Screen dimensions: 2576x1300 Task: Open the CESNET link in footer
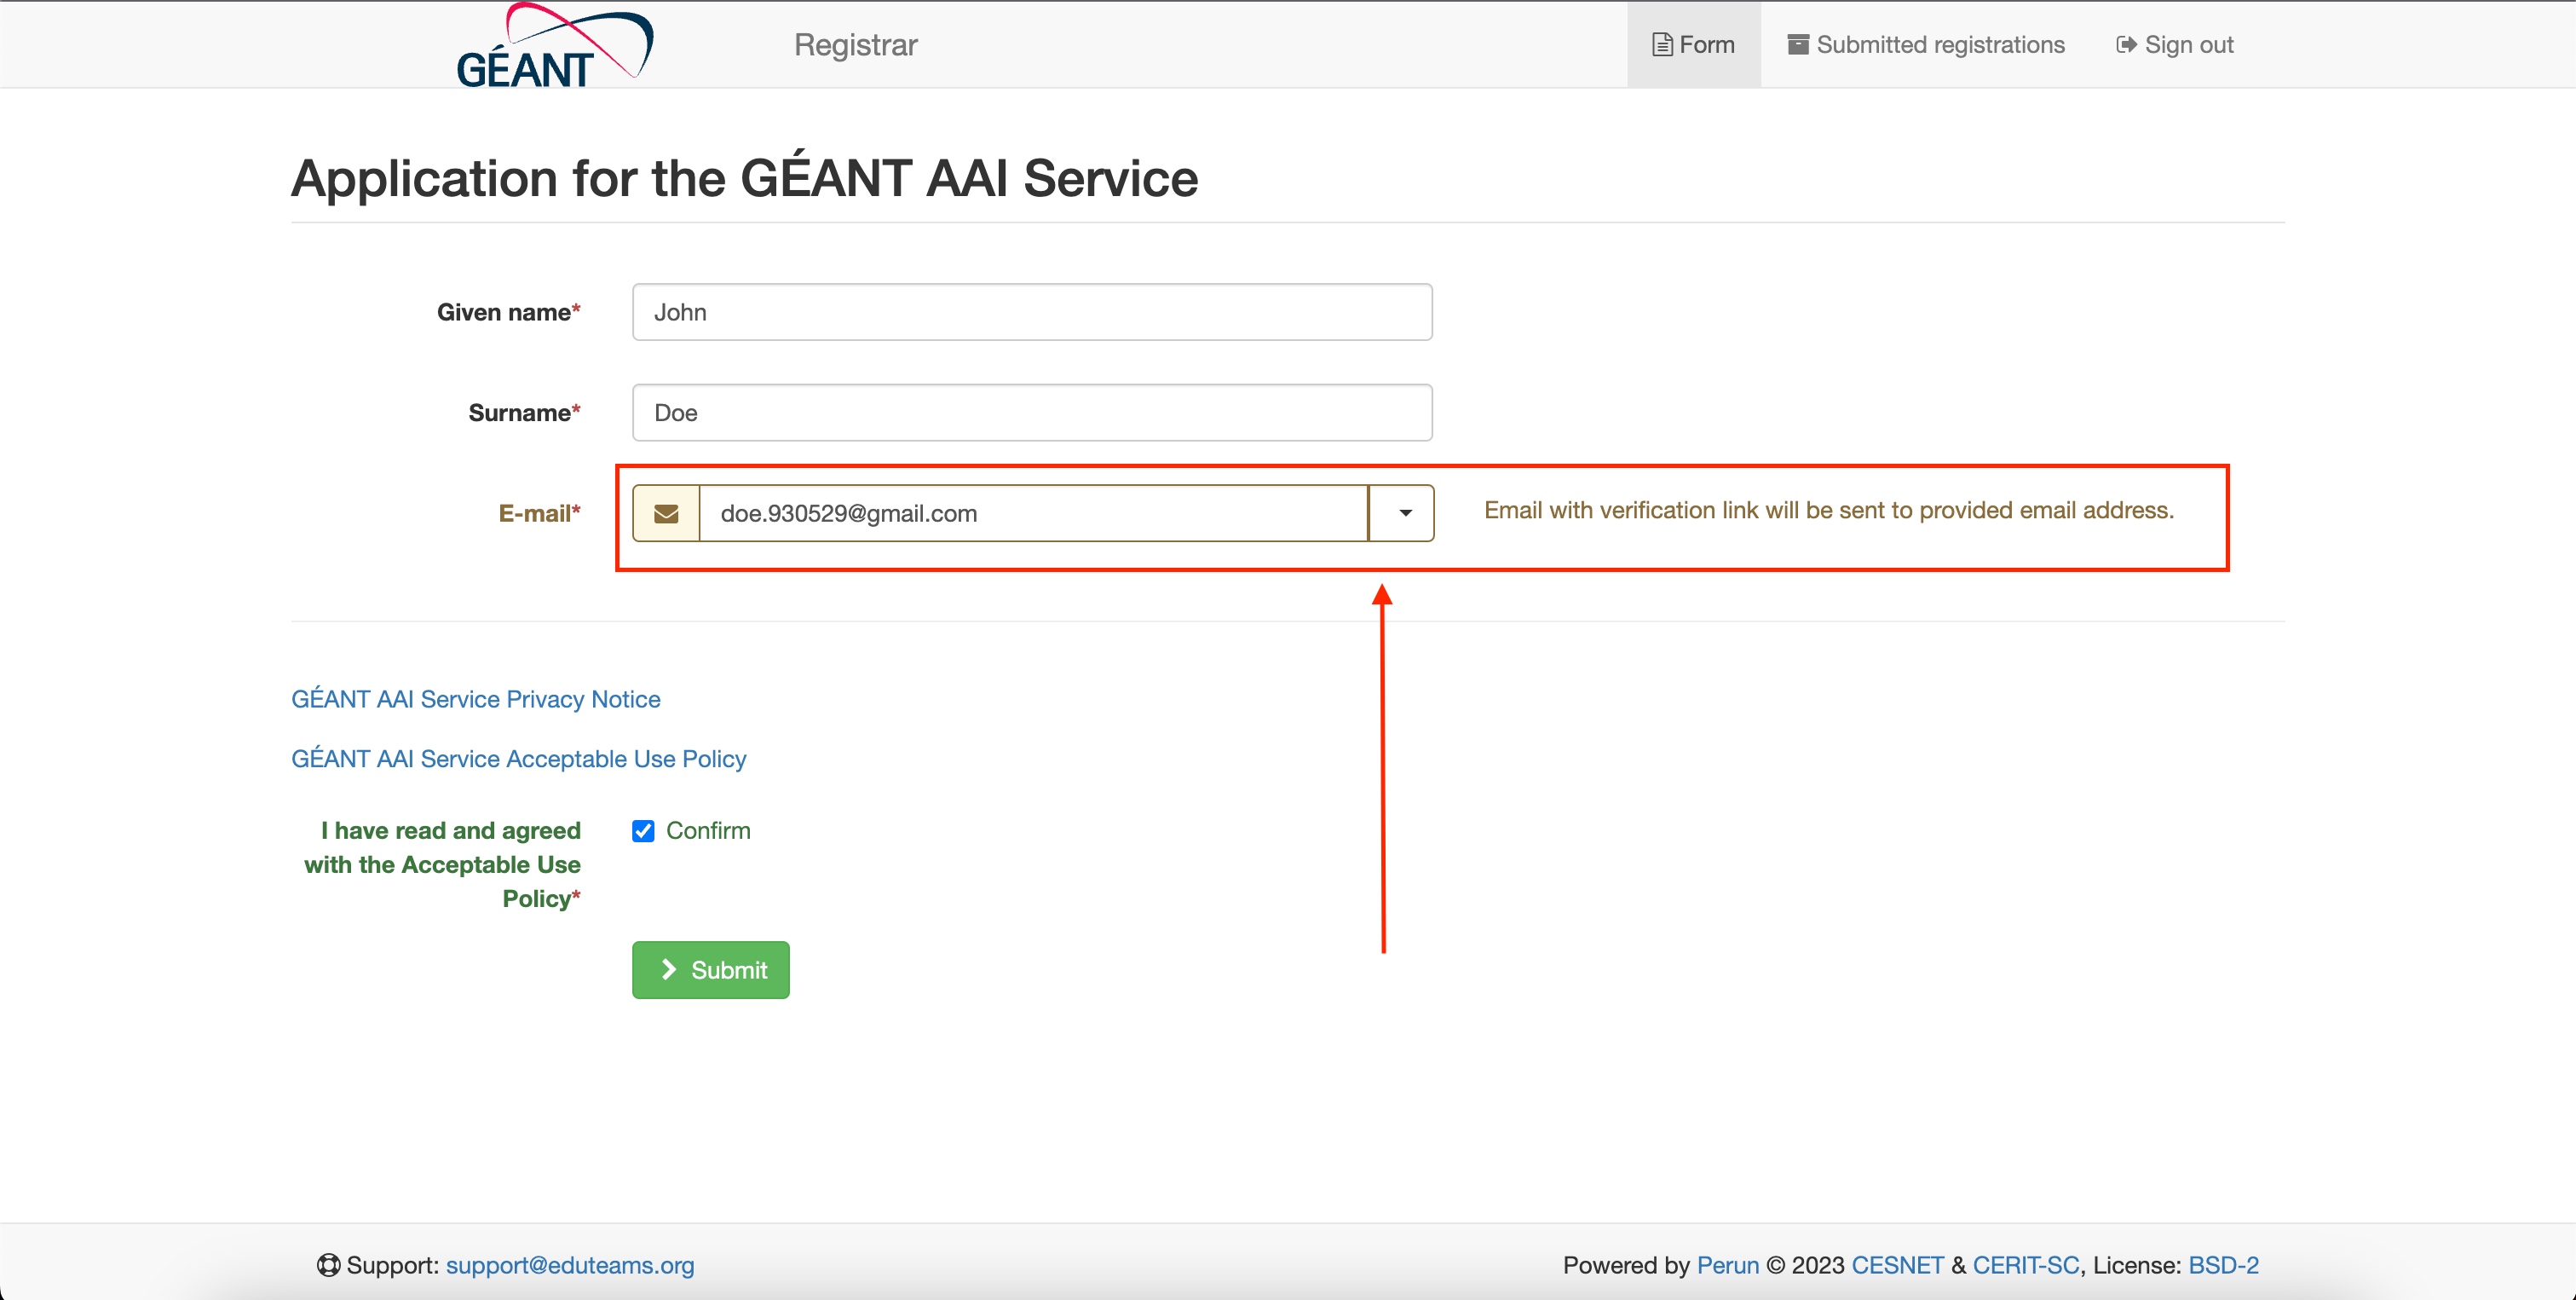(1897, 1265)
